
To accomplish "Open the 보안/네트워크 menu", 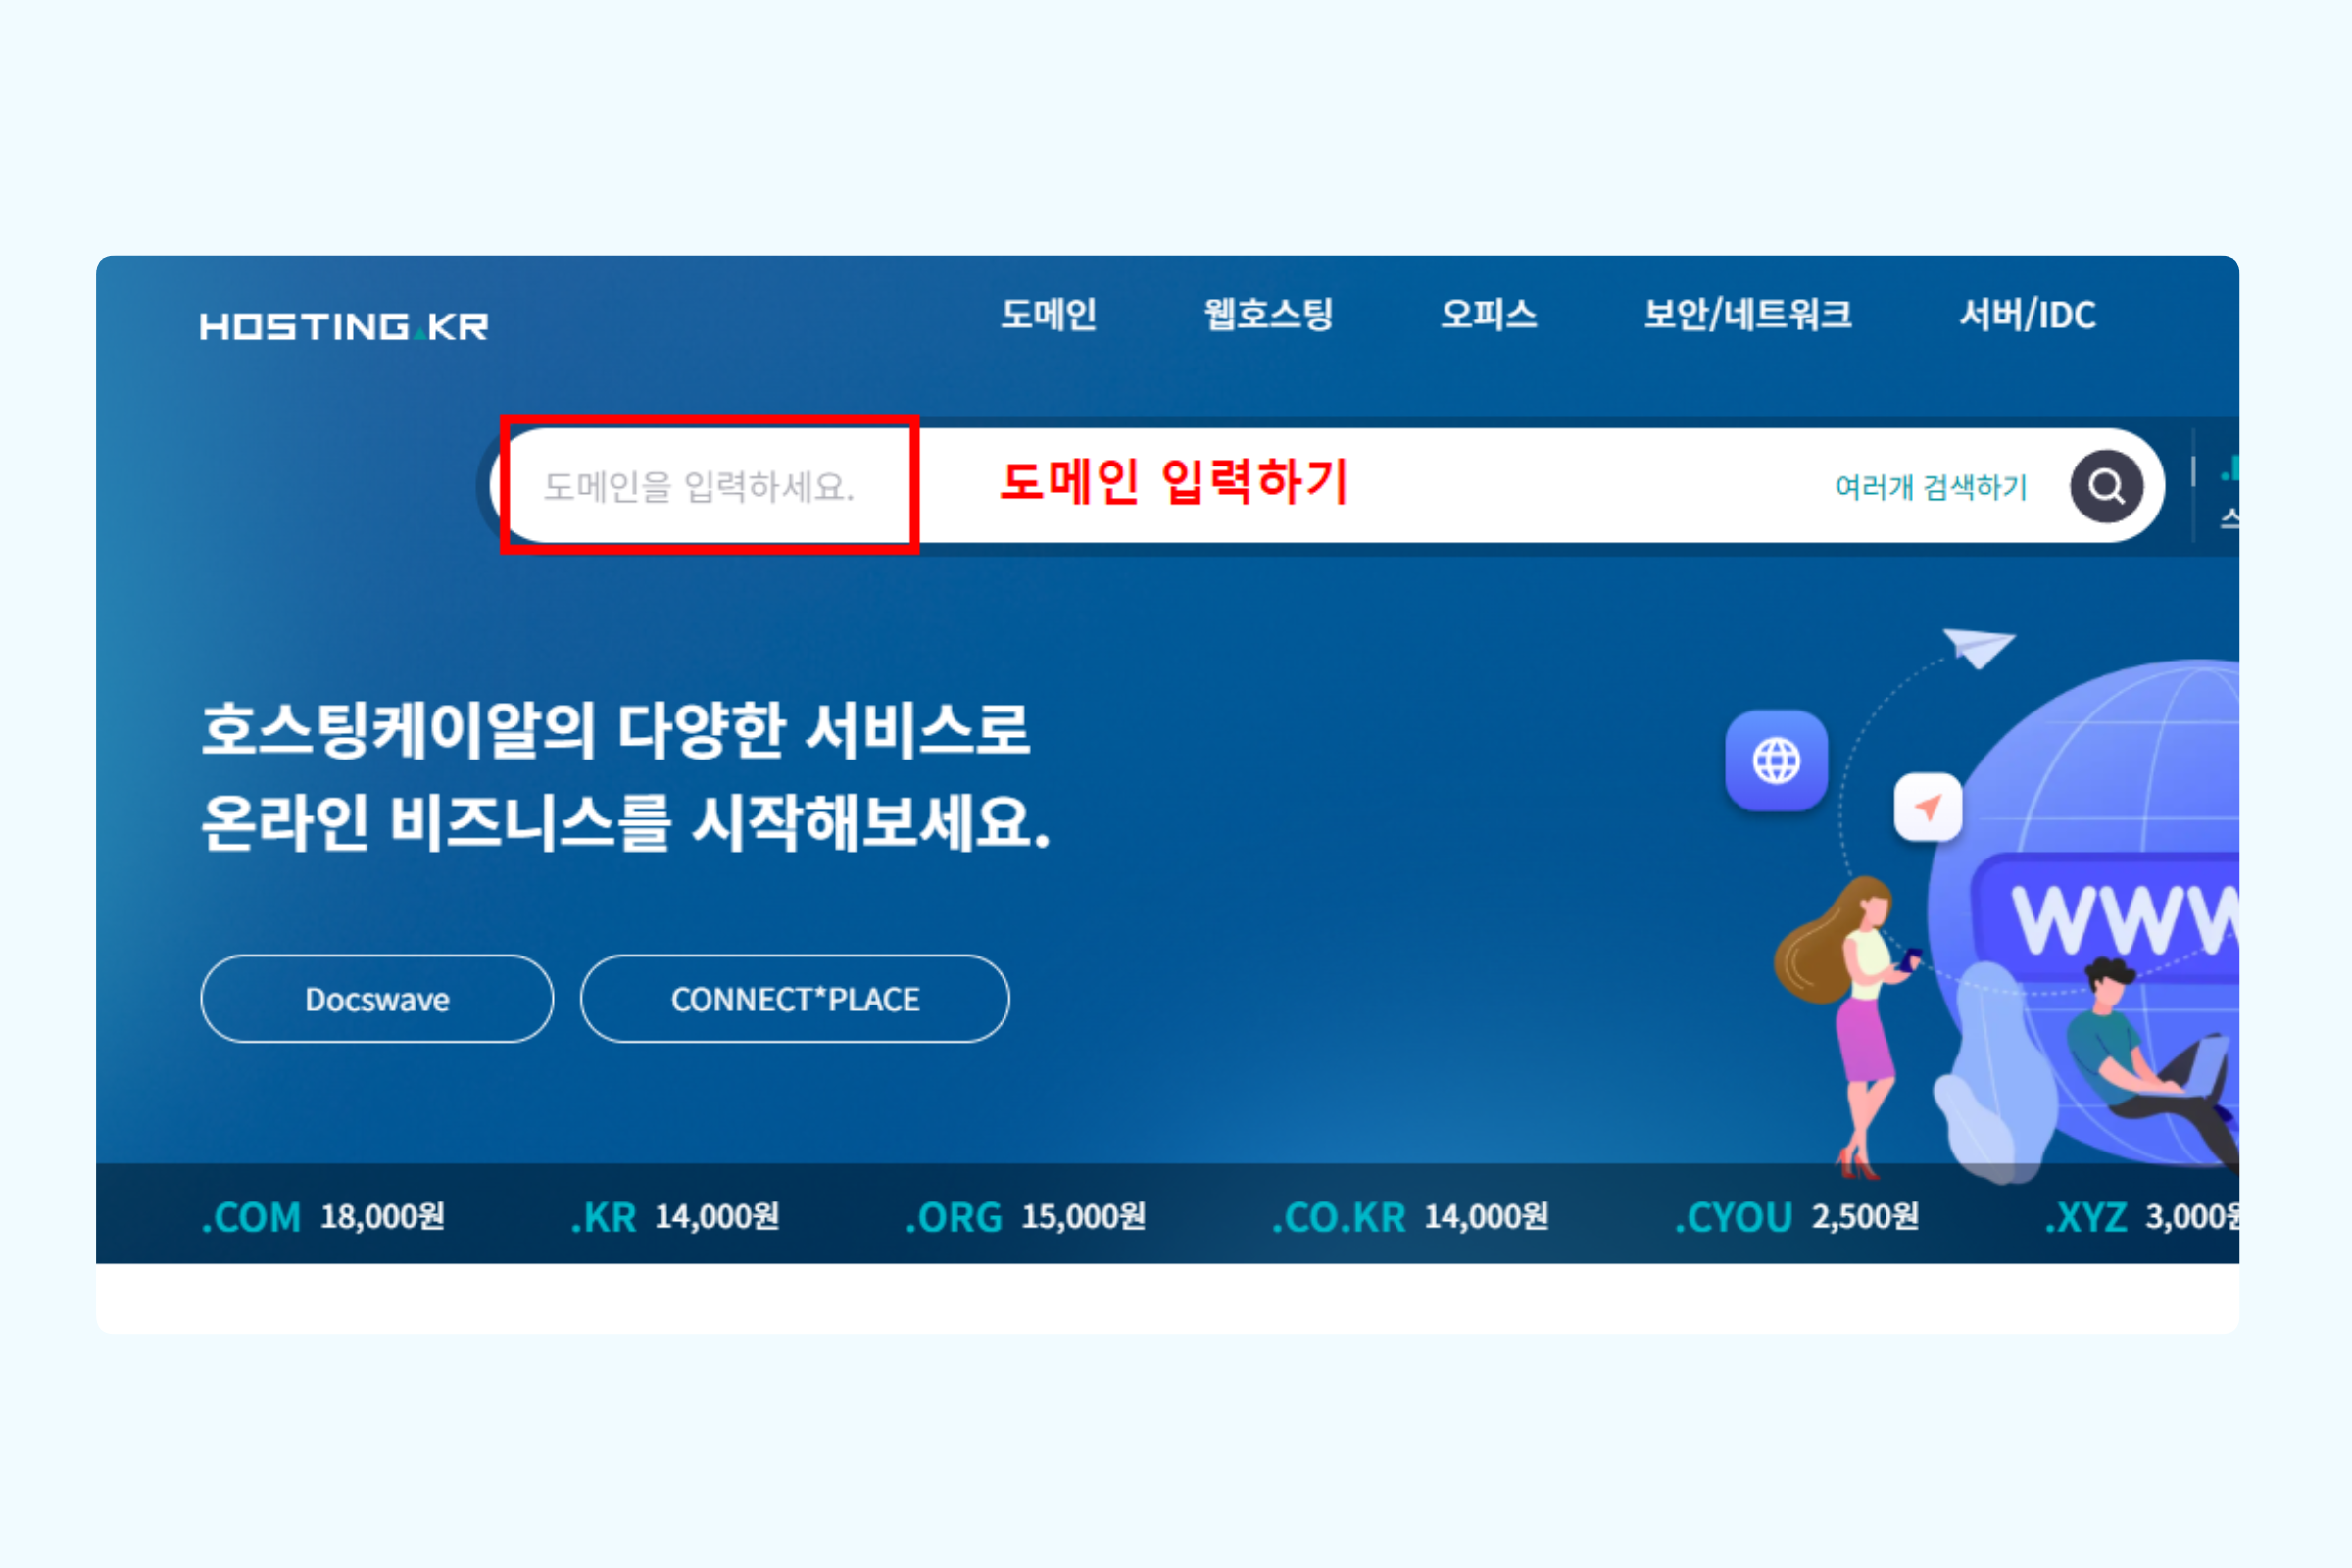I will tap(1747, 314).
